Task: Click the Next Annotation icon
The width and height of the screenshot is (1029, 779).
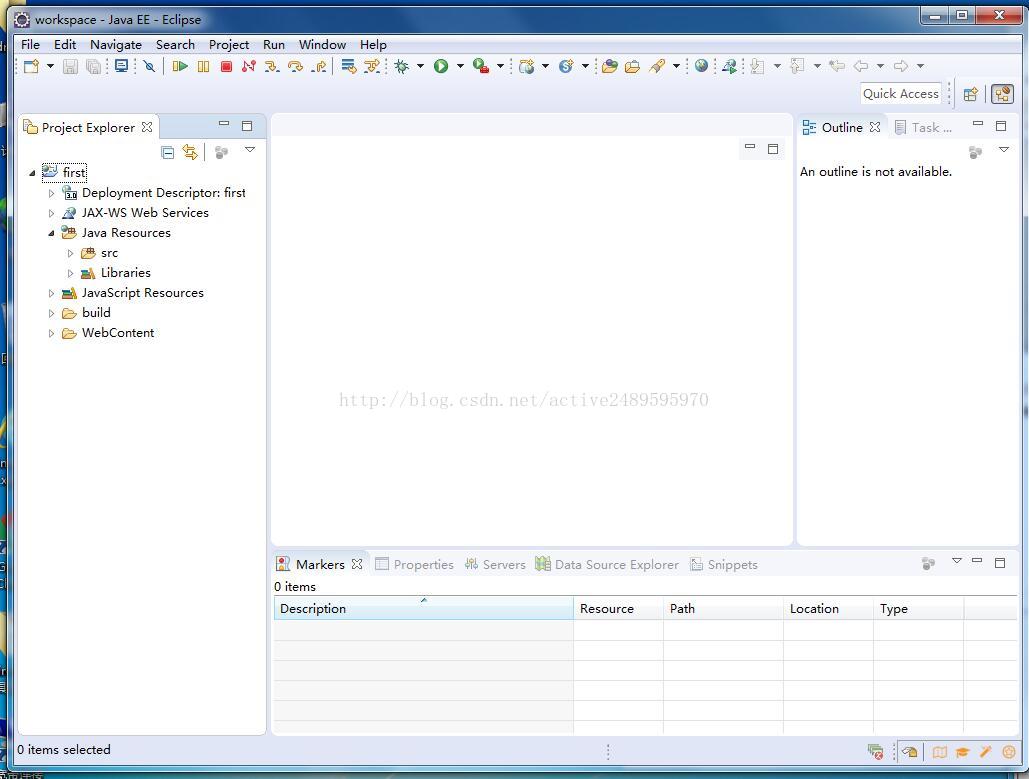Action: [757, 66]
